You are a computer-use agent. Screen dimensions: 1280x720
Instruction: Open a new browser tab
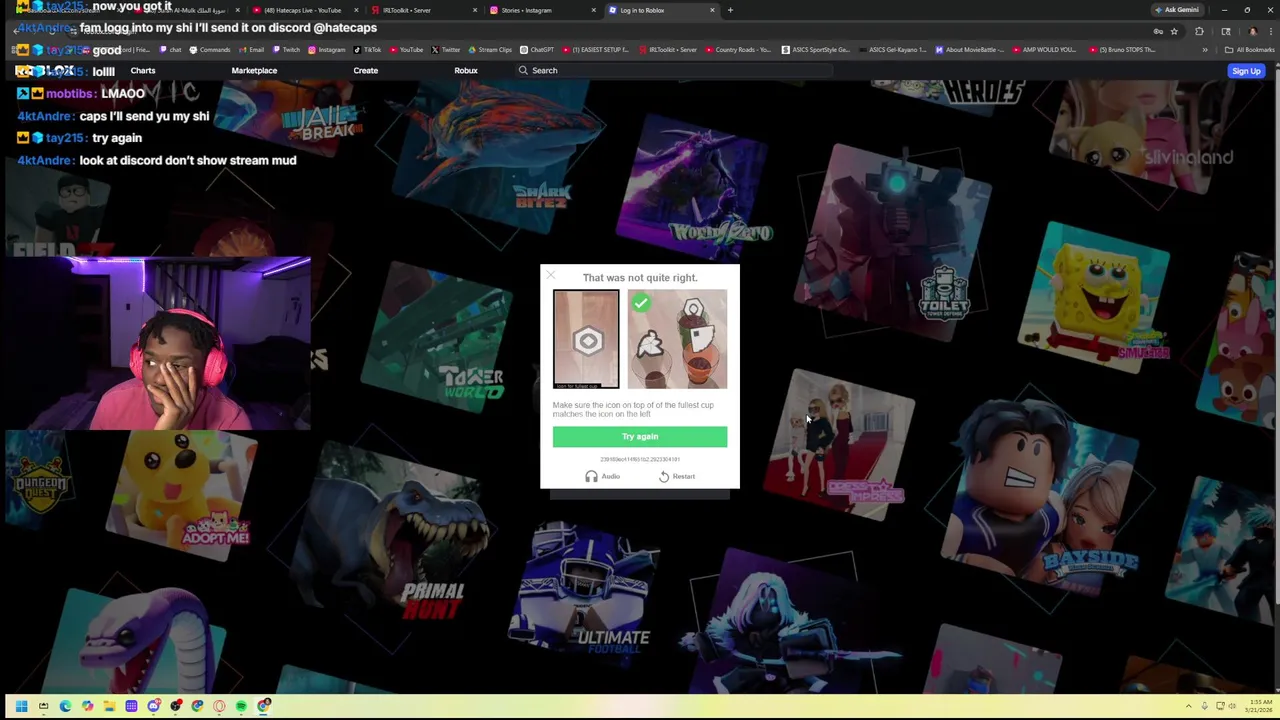(x=730, y=10)
